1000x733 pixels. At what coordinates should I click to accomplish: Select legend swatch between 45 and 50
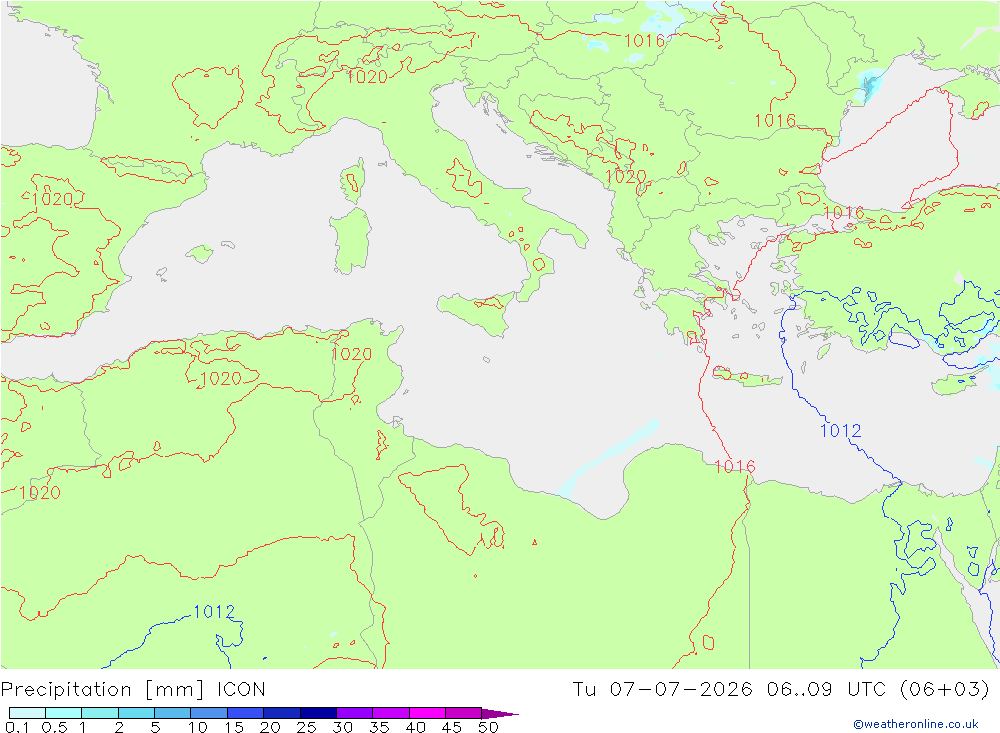pos(464,713)
